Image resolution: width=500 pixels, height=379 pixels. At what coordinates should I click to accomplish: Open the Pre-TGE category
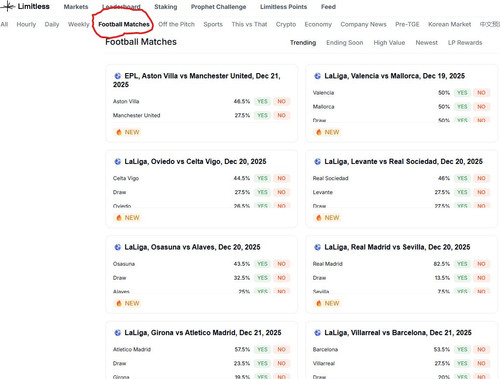[407, 24]
